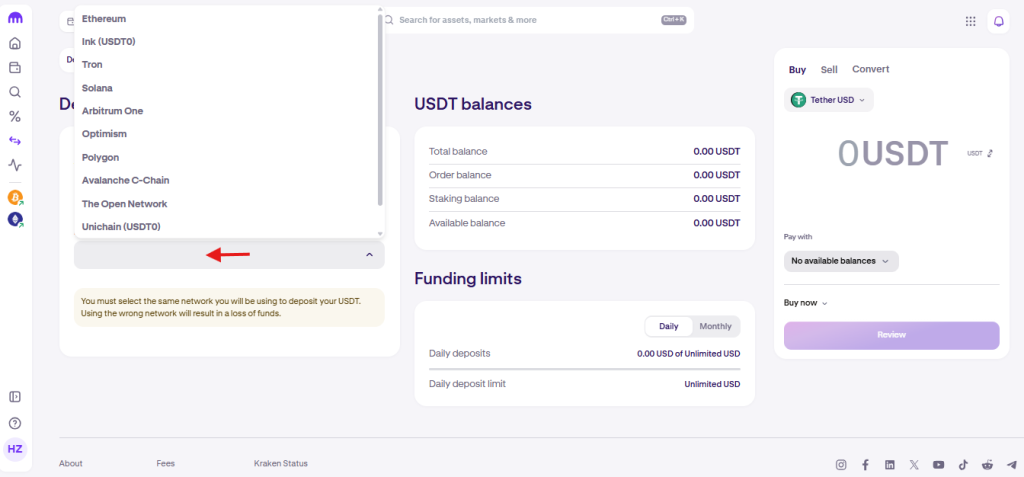Viewport: 1024px width, 477px height.
Task: Open Kraken Facebook page
Action: coord(865,465)
